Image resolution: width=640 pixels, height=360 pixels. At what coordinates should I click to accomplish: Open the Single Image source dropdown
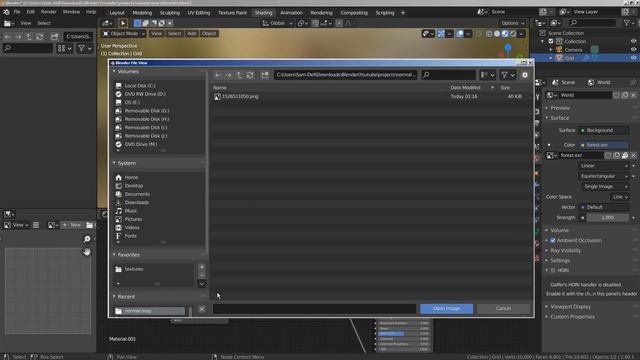(604, 187)
